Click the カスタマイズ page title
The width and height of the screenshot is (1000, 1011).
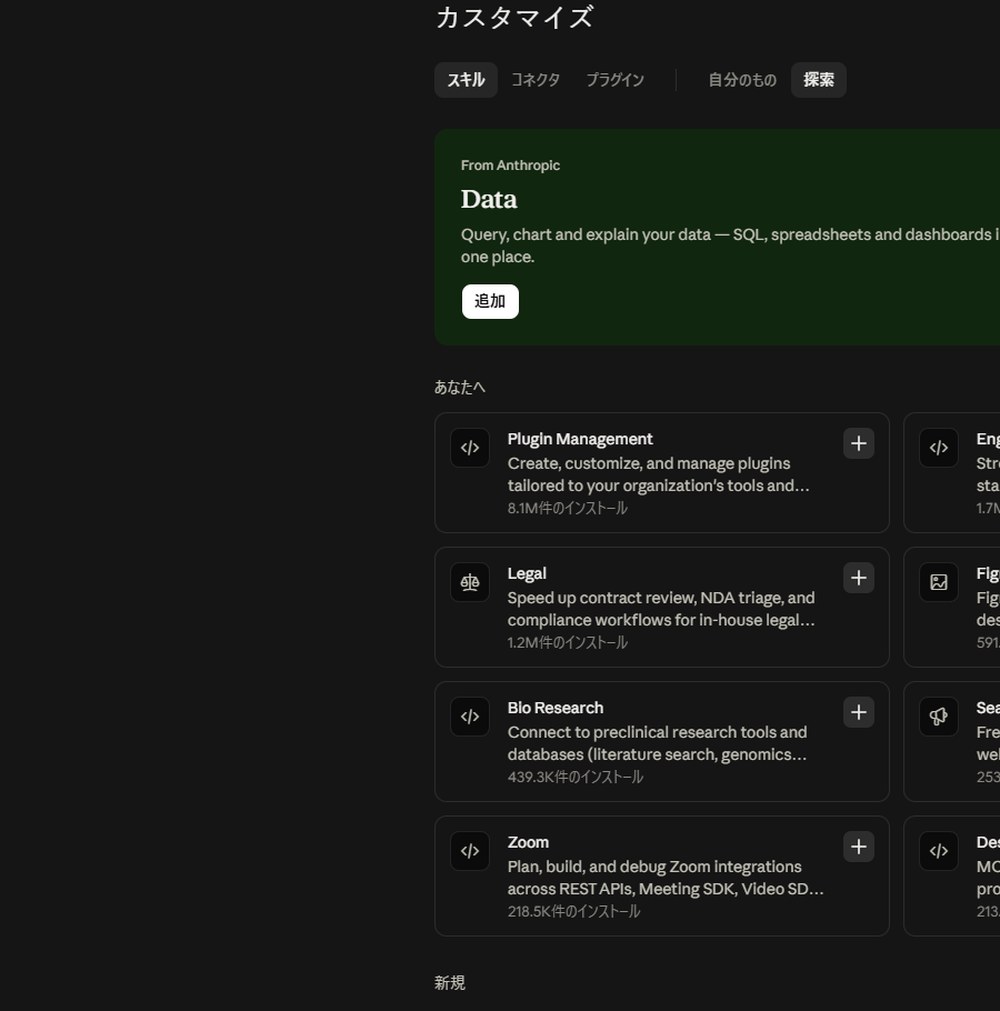[515, 17]
